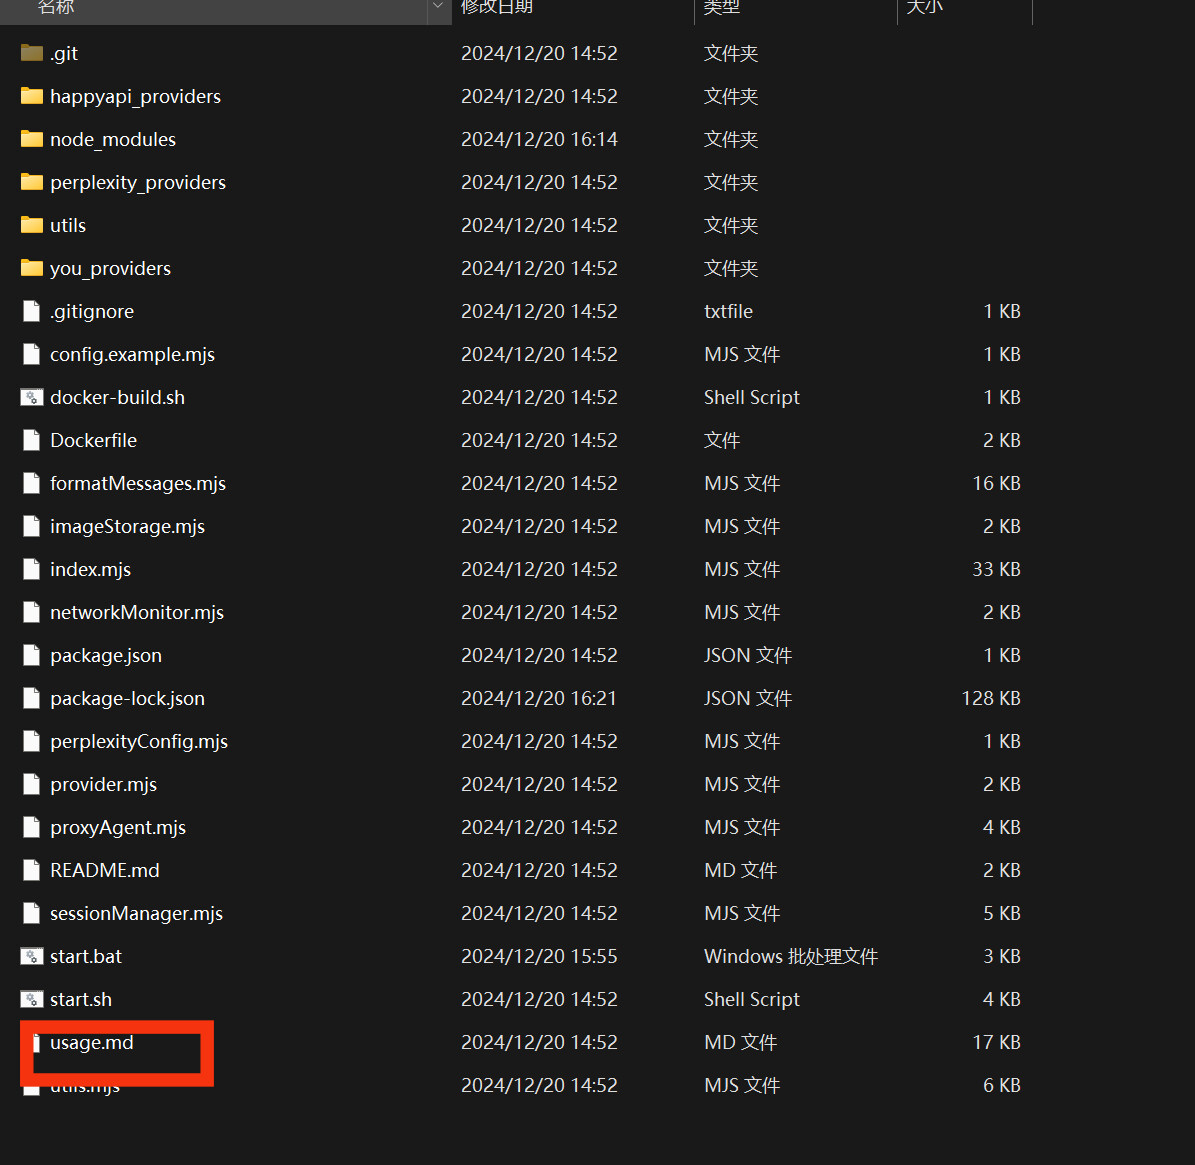This screenshot has height=1165, width=1195.
Task: Select the perplexity_providers folder icon
Action: click(32, 182)
